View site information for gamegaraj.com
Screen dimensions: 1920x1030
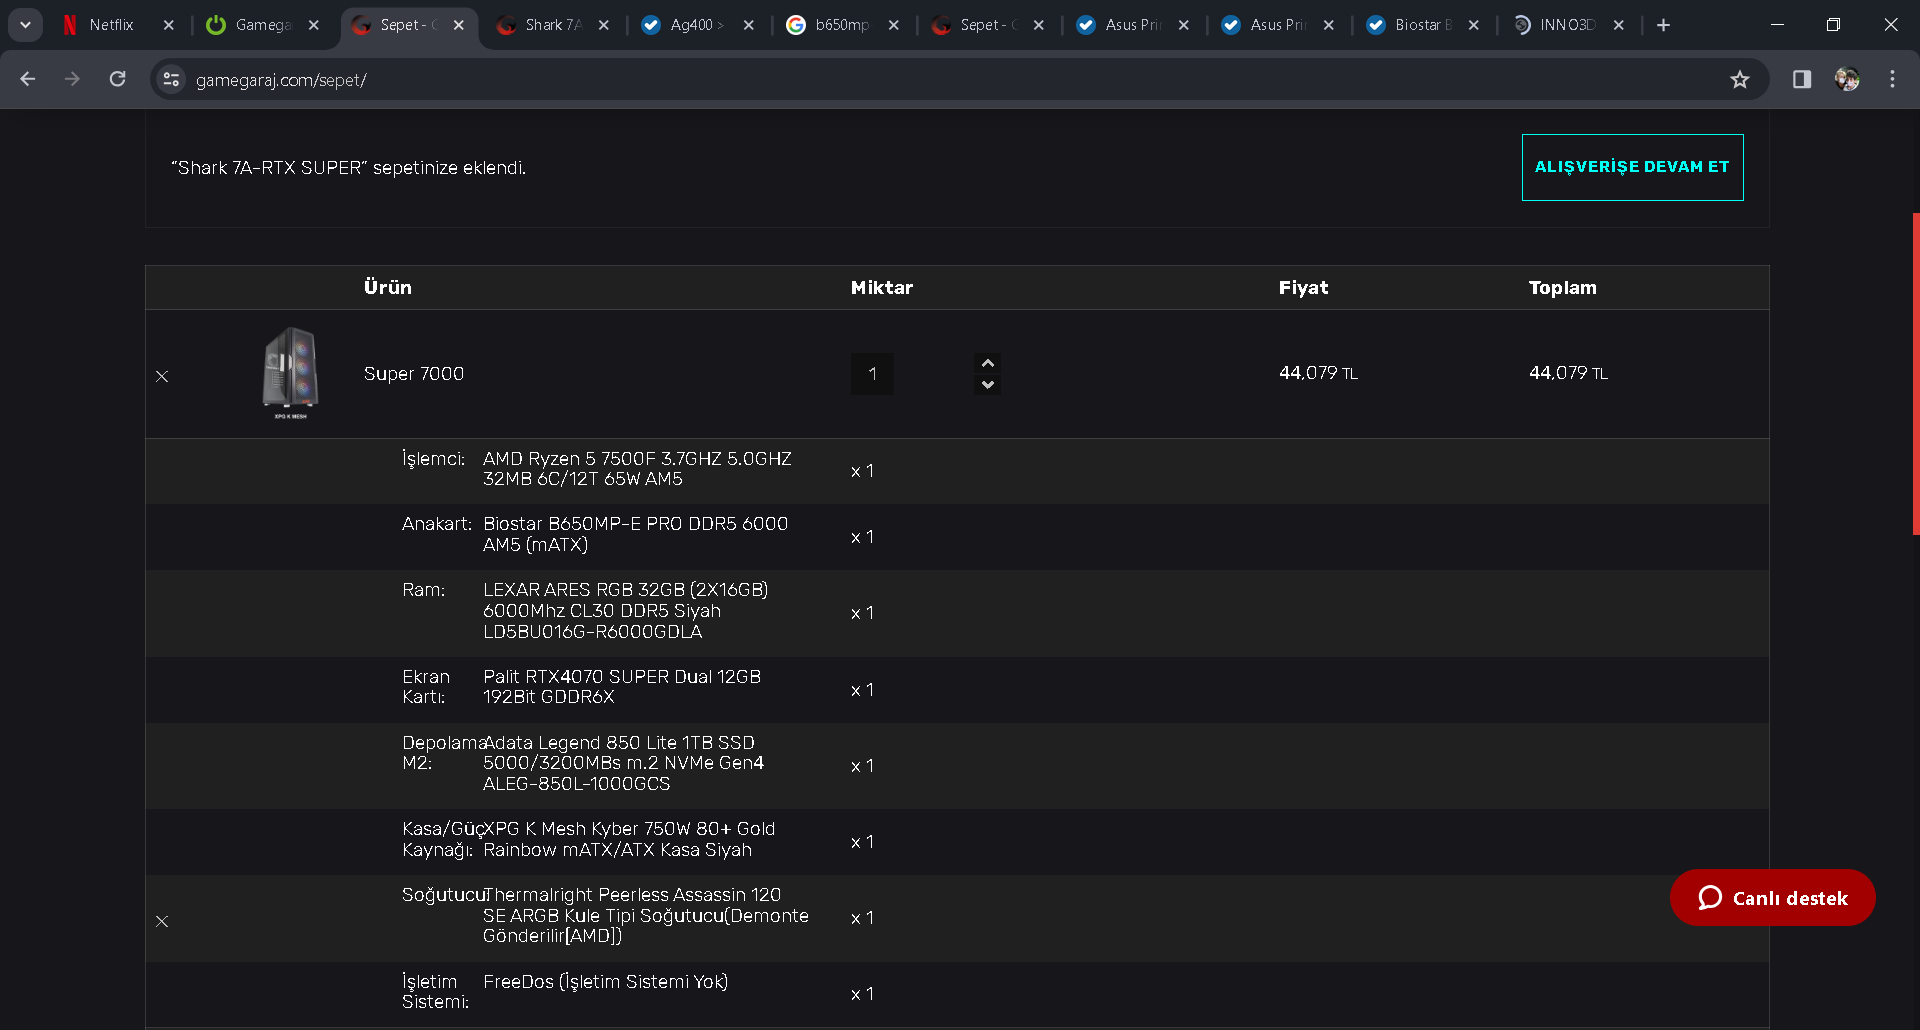(x=172, y=79)
